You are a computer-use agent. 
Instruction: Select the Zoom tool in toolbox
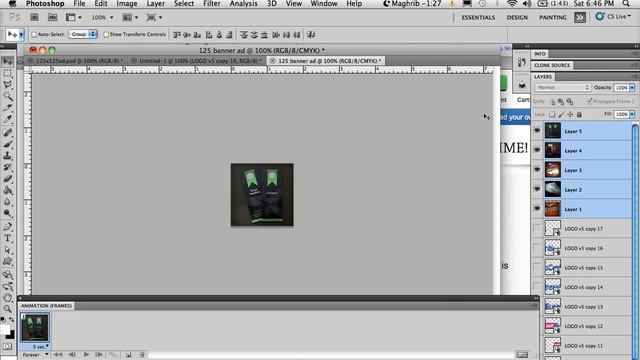tap(7, 309)
